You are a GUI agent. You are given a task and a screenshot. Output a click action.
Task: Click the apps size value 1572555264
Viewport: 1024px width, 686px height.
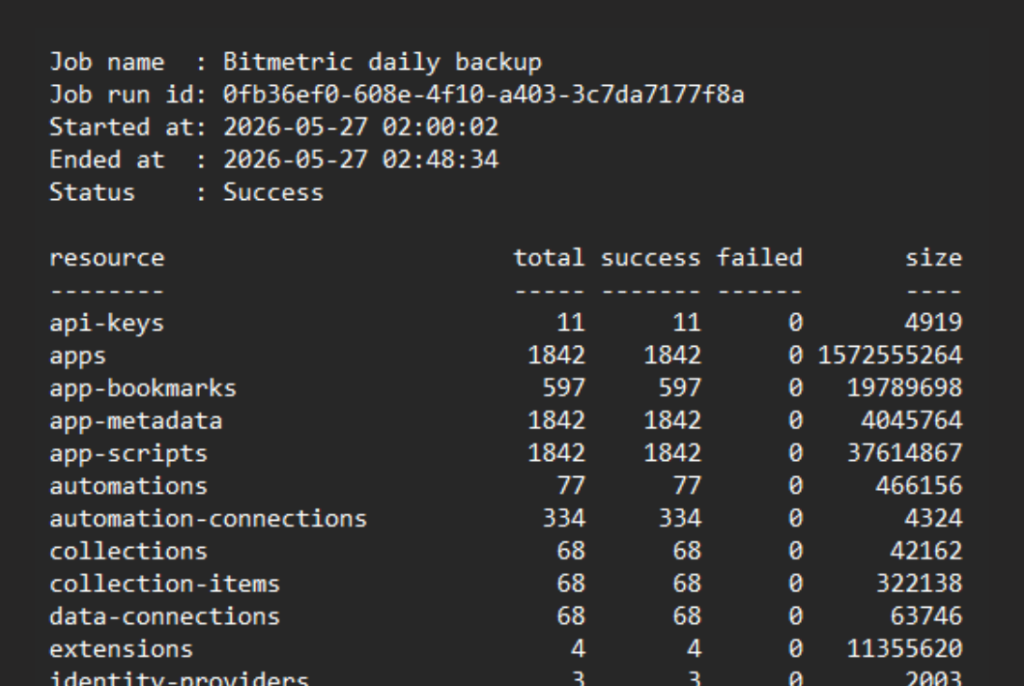tap(890, 356)
